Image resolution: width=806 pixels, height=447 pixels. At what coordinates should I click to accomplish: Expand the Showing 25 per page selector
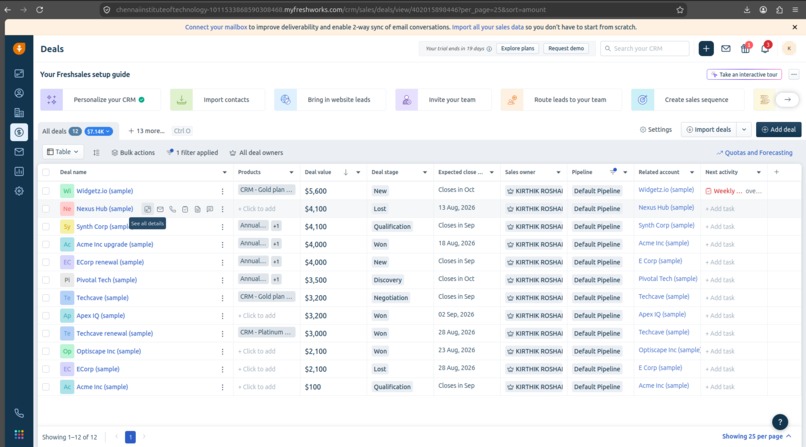coord(757,436)
